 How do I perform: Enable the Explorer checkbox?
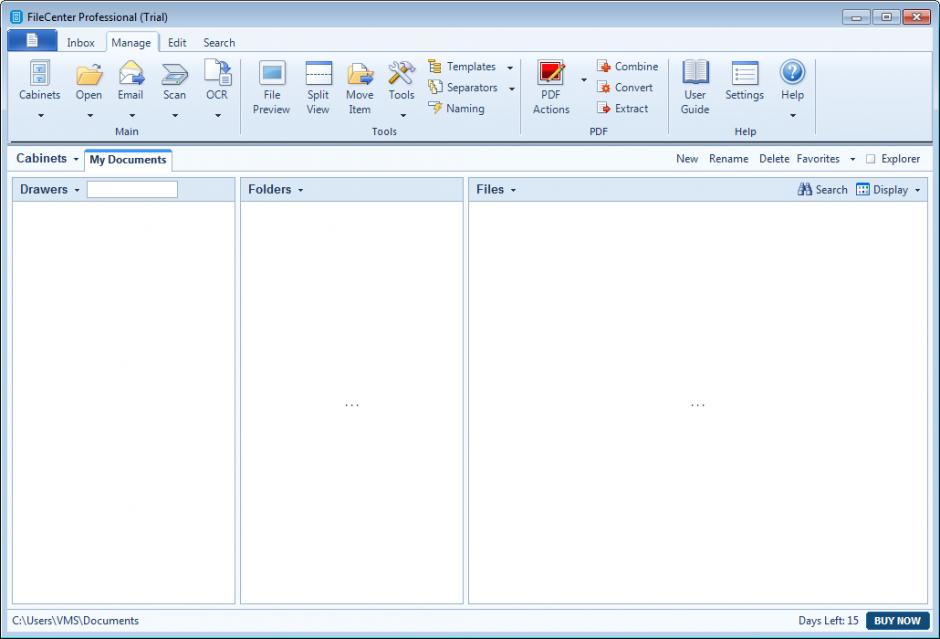pos(870,159)
